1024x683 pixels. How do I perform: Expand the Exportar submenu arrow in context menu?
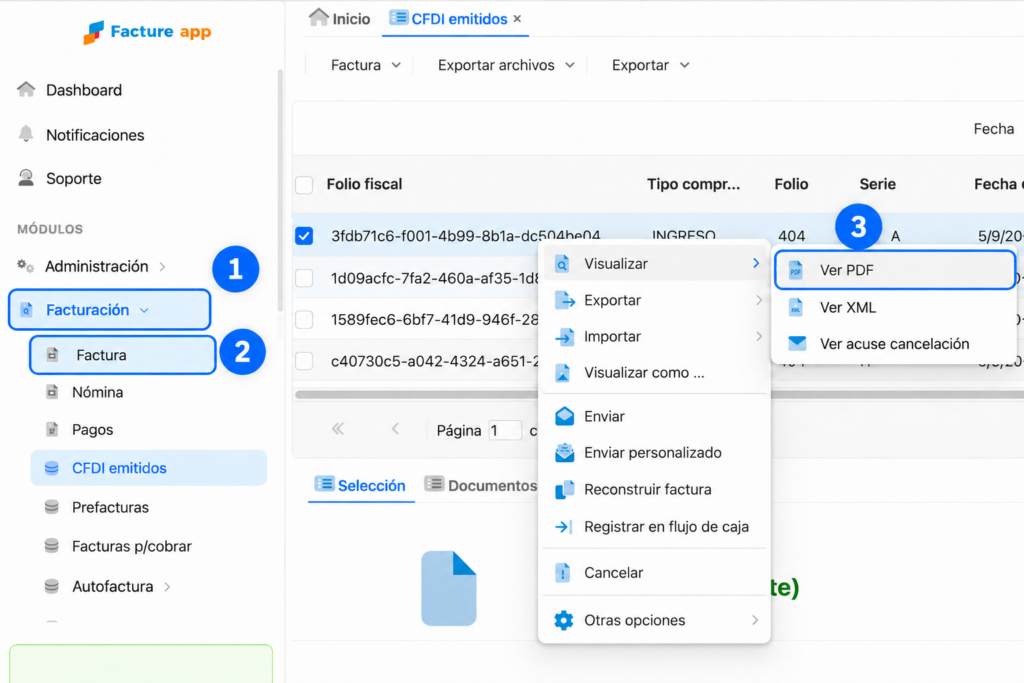[759, 300]
